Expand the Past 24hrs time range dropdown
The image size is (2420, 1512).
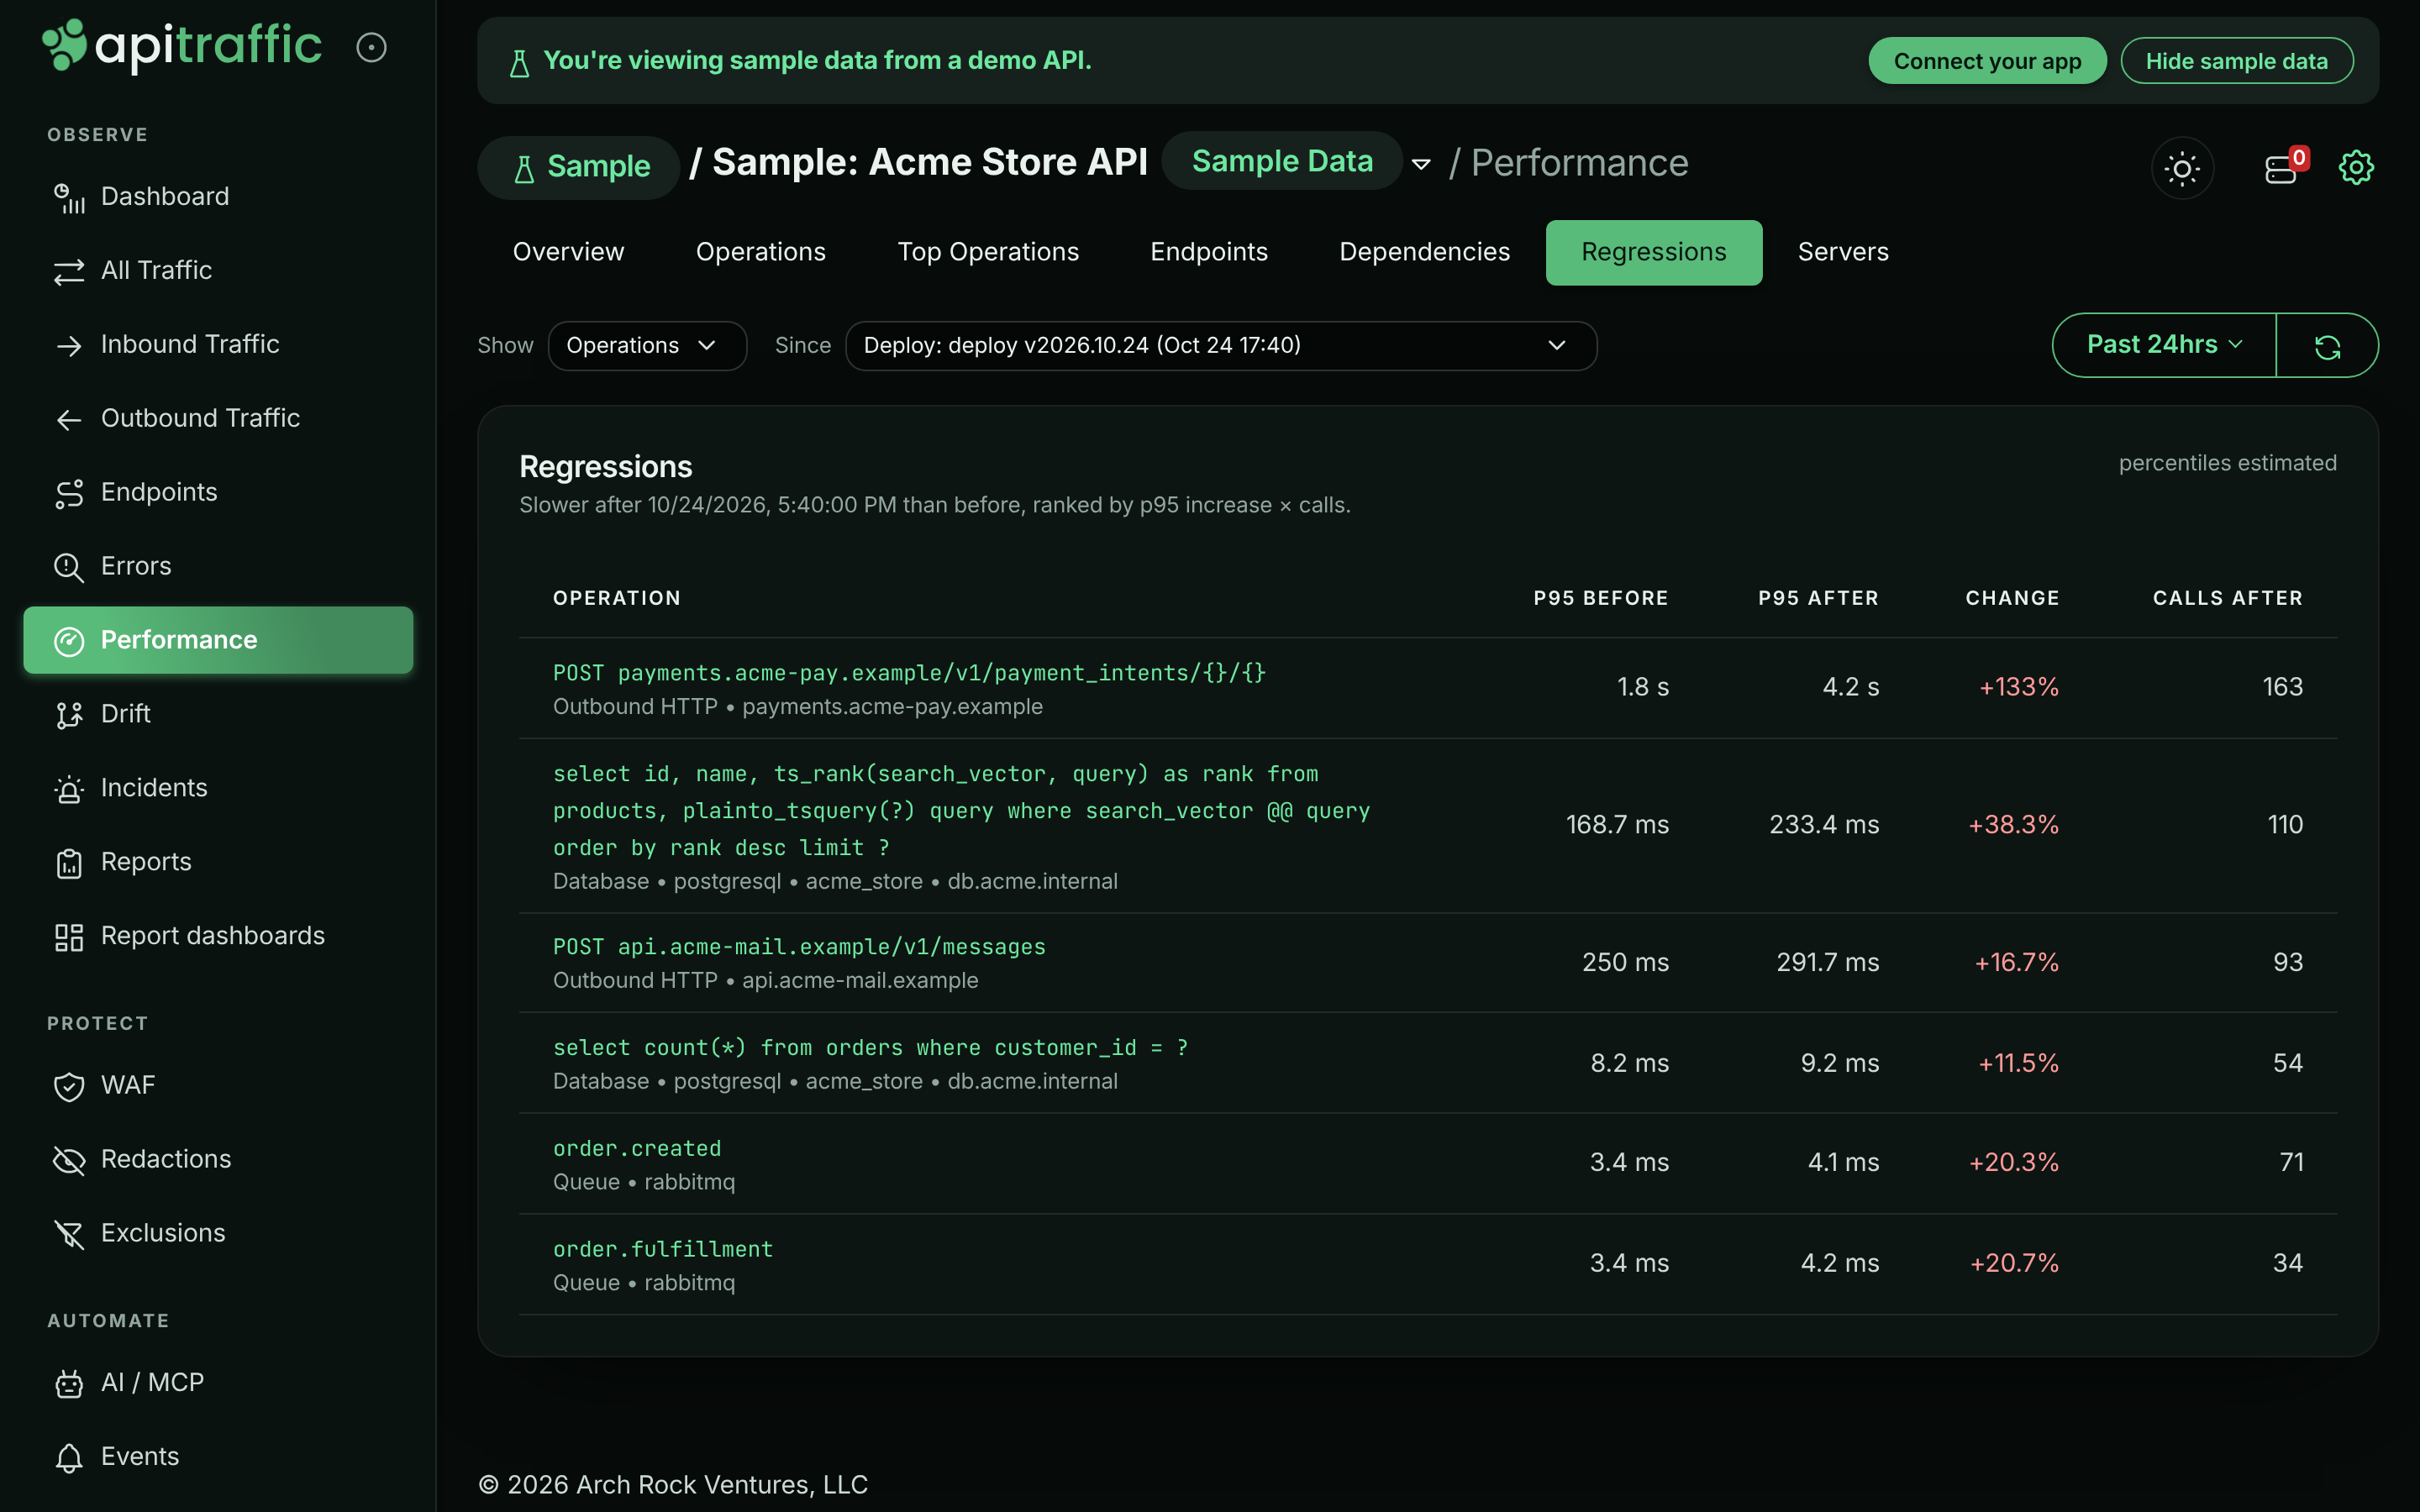(x=2164, y=346)
